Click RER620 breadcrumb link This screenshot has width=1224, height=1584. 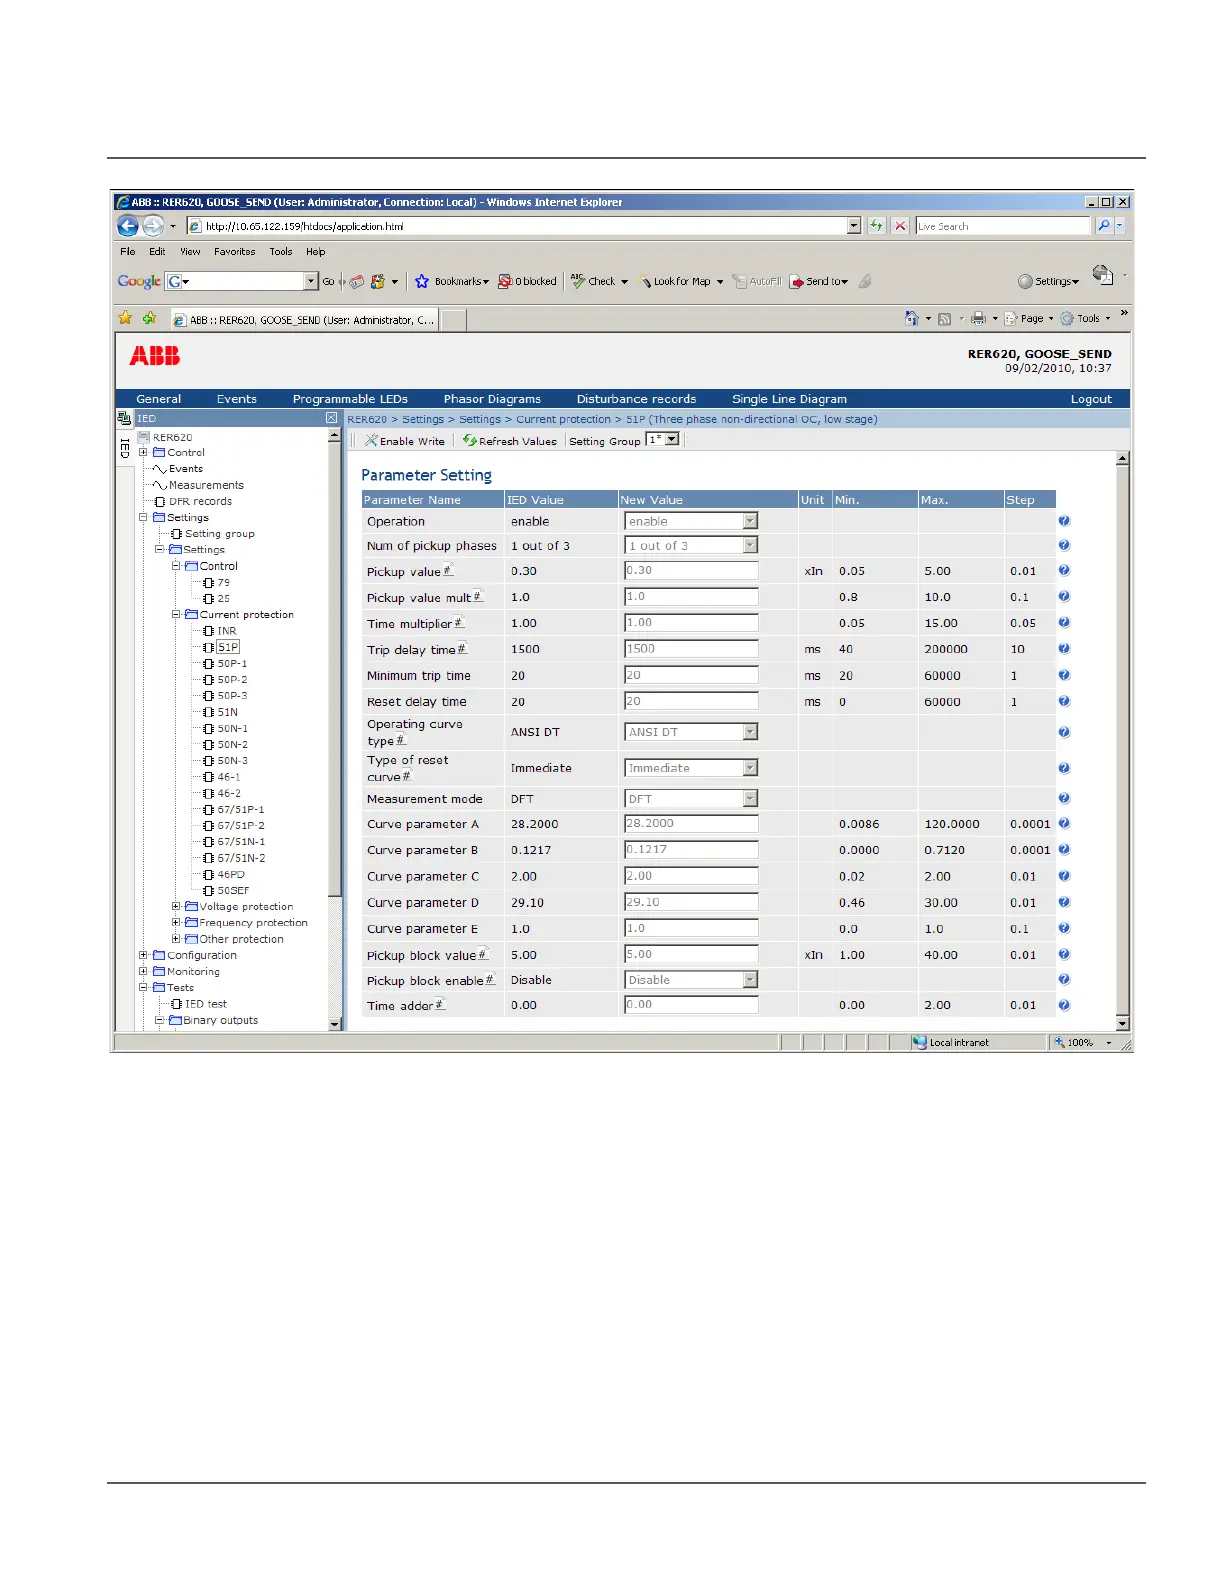pyautogui.click(x=367, y=419)
